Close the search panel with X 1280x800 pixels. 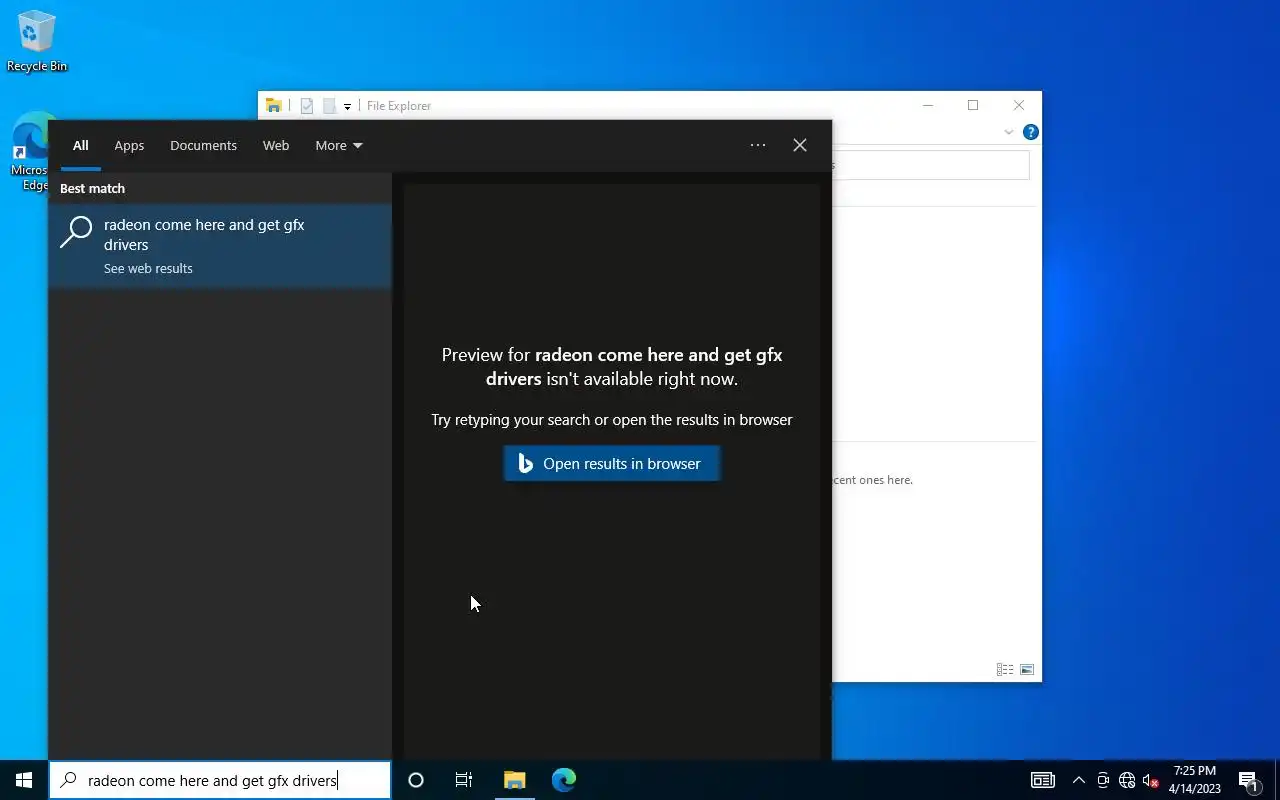click(800, 146)
